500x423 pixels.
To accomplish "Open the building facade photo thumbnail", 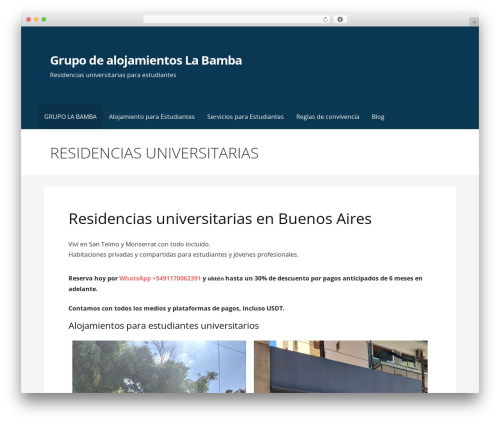I will [341, 367].
